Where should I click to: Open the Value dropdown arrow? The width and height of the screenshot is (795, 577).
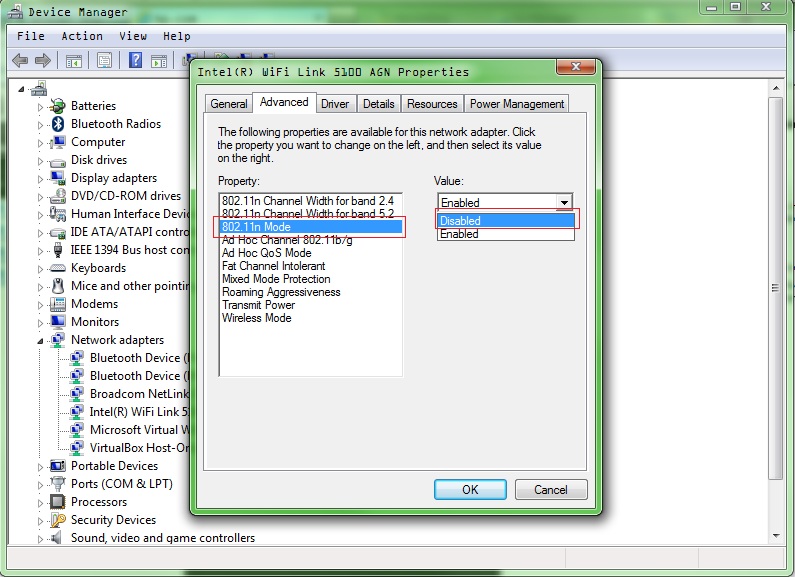pos(564,202)
